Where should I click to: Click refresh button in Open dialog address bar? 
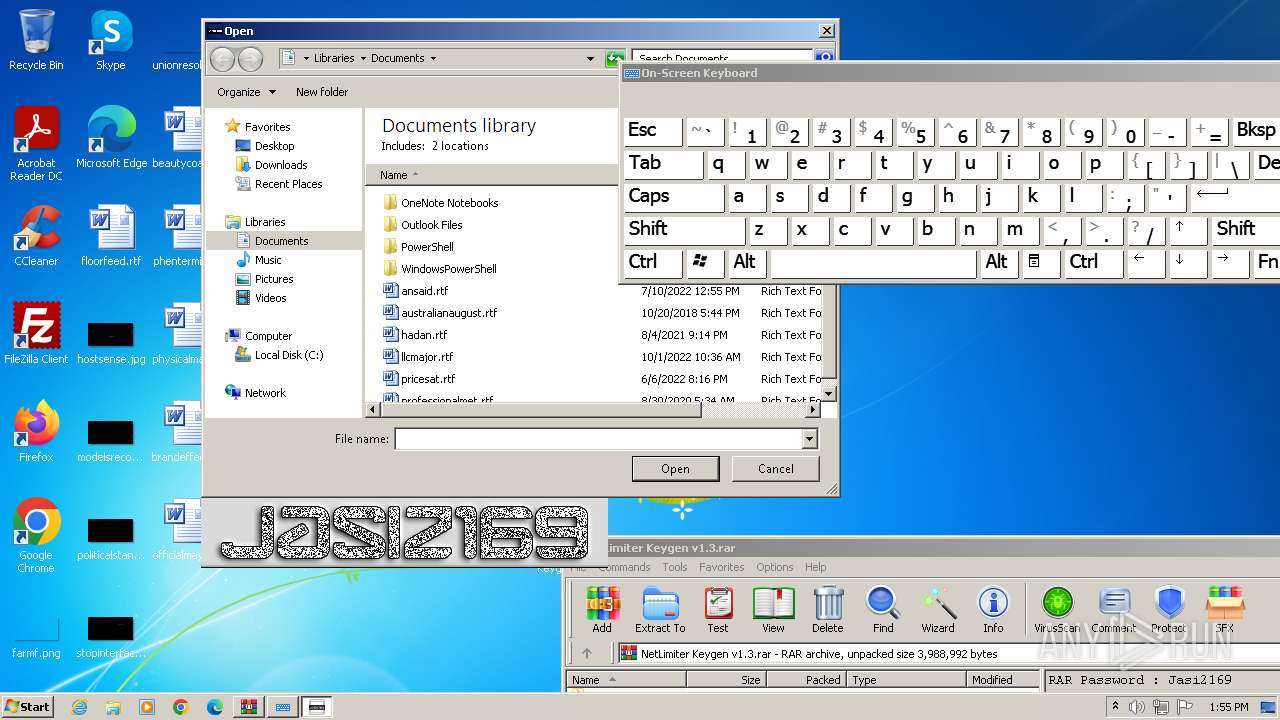click(614, 58)
